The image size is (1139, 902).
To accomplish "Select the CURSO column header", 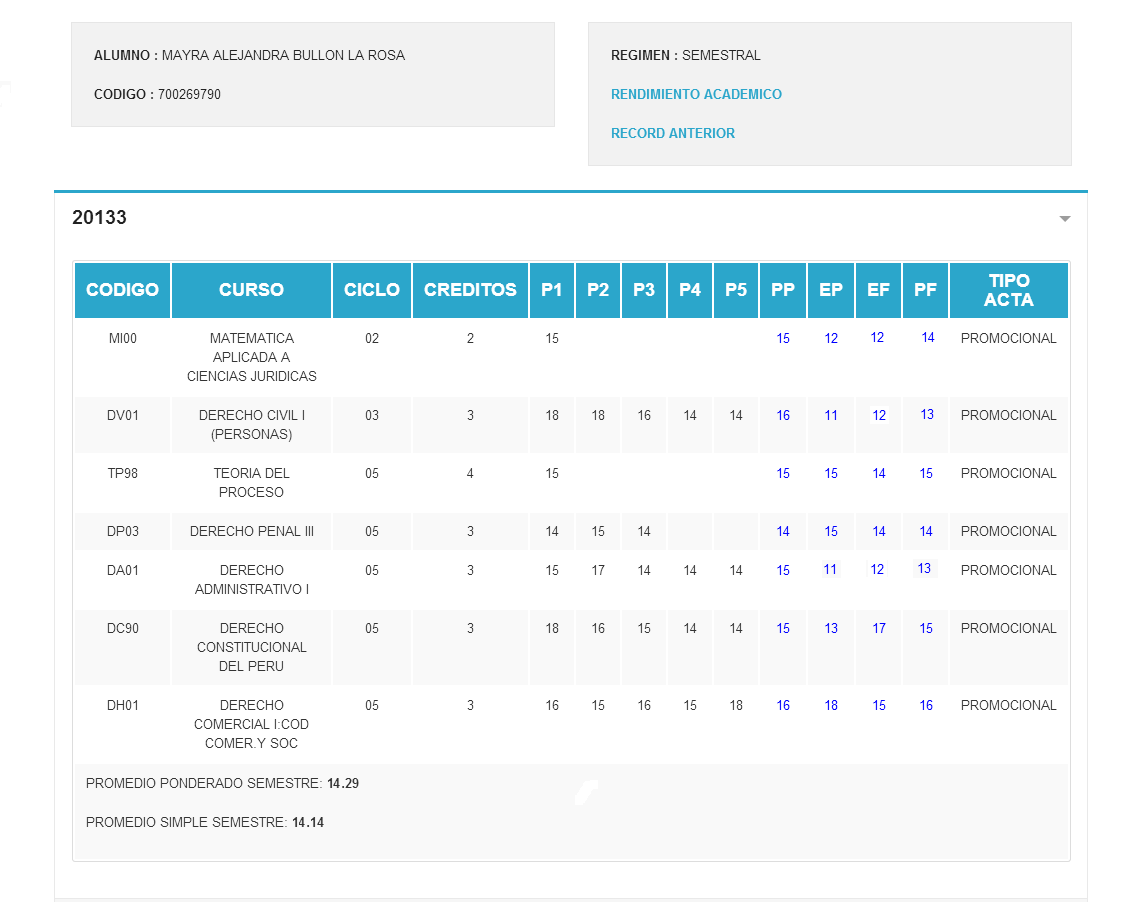I will click(x=251, y=289).
